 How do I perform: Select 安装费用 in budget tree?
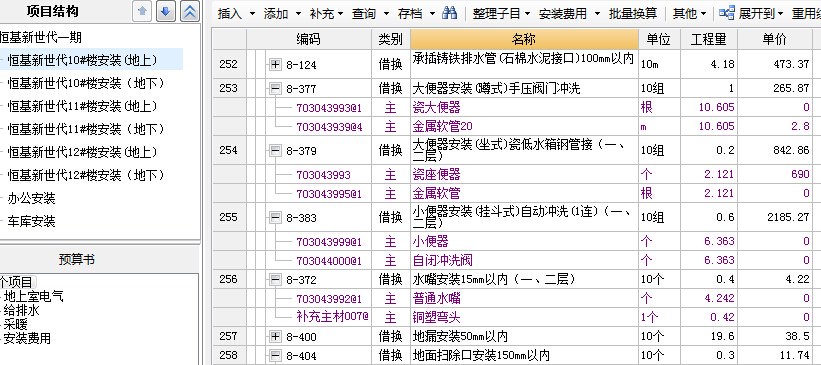[x=27, y=338]
